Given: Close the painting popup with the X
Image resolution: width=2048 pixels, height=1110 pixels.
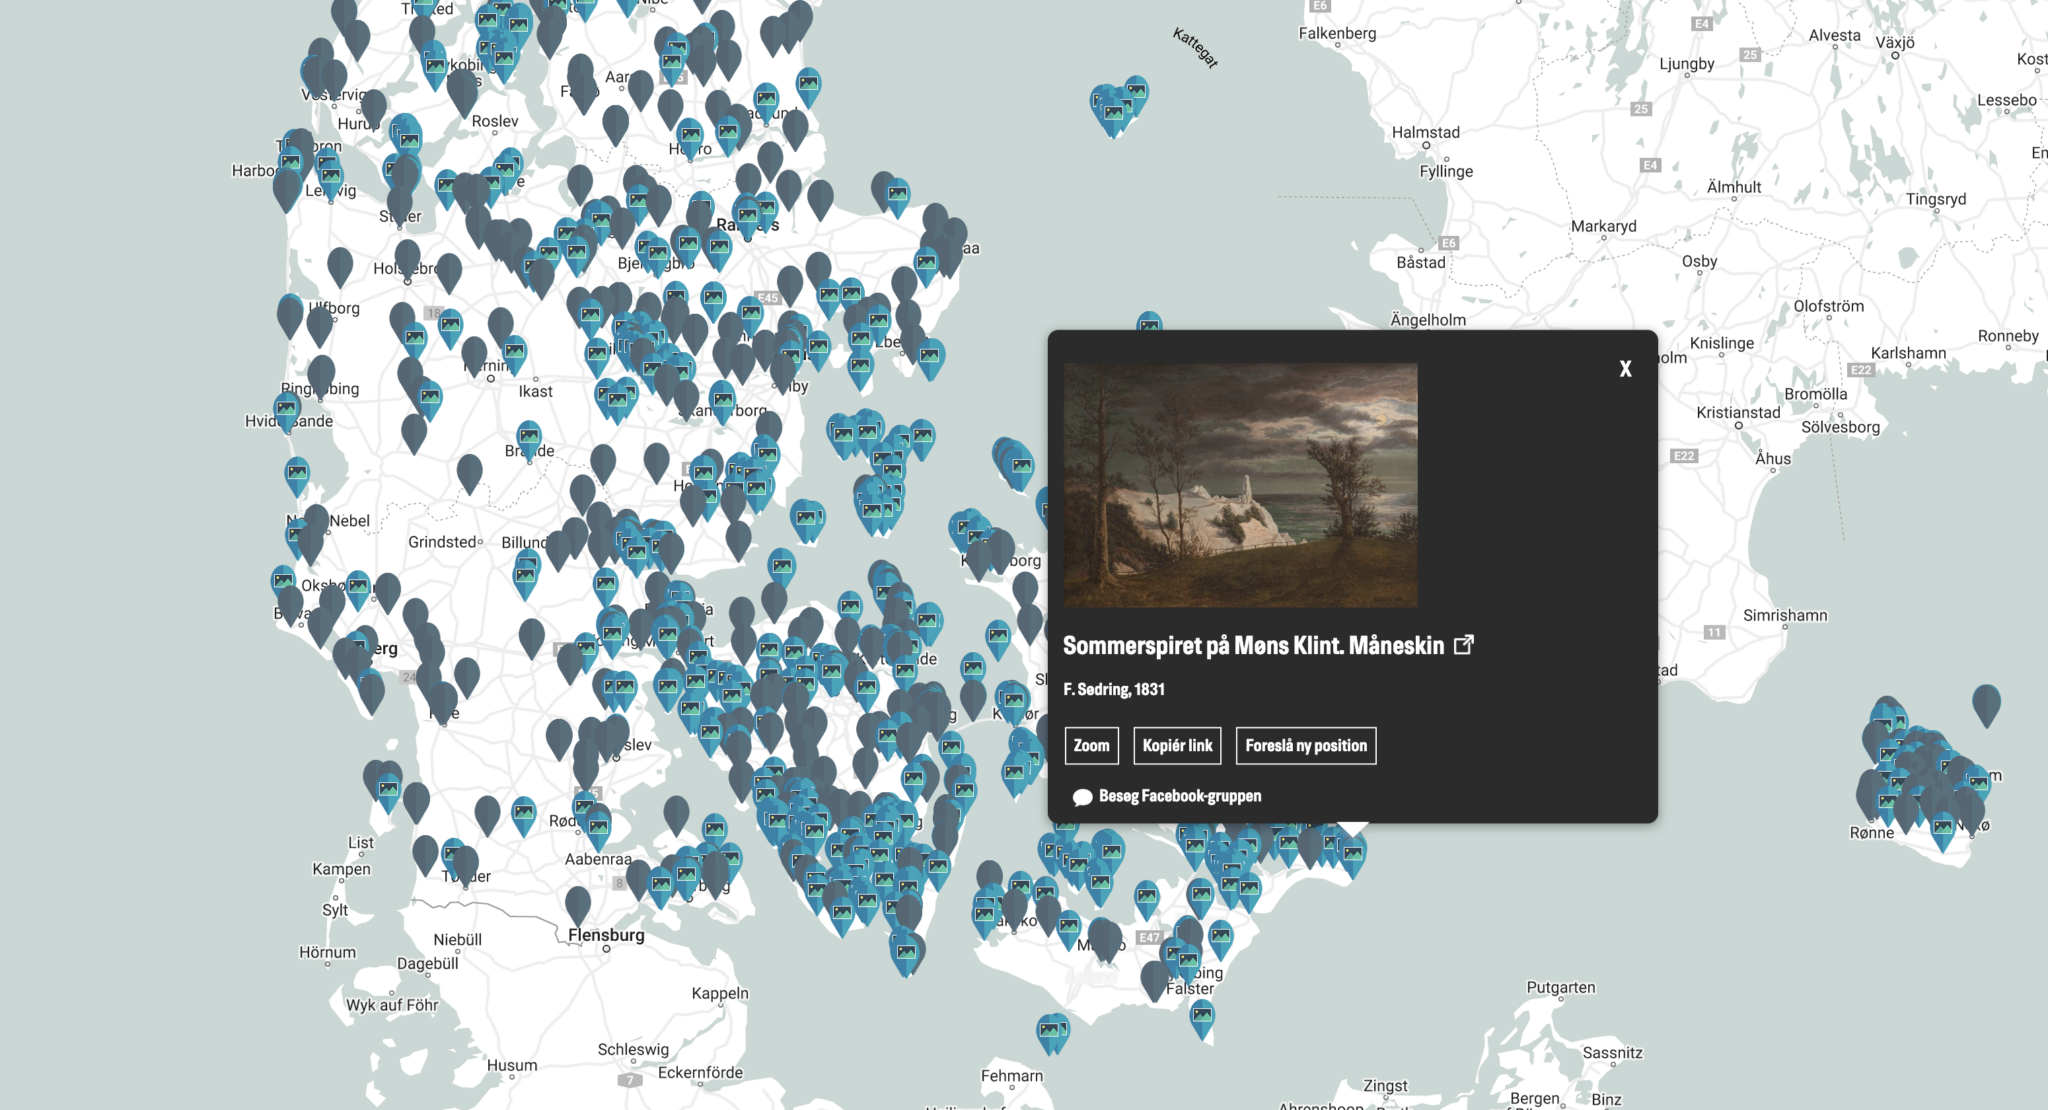Looking at the screenshot, I should tap(1625, 369).
